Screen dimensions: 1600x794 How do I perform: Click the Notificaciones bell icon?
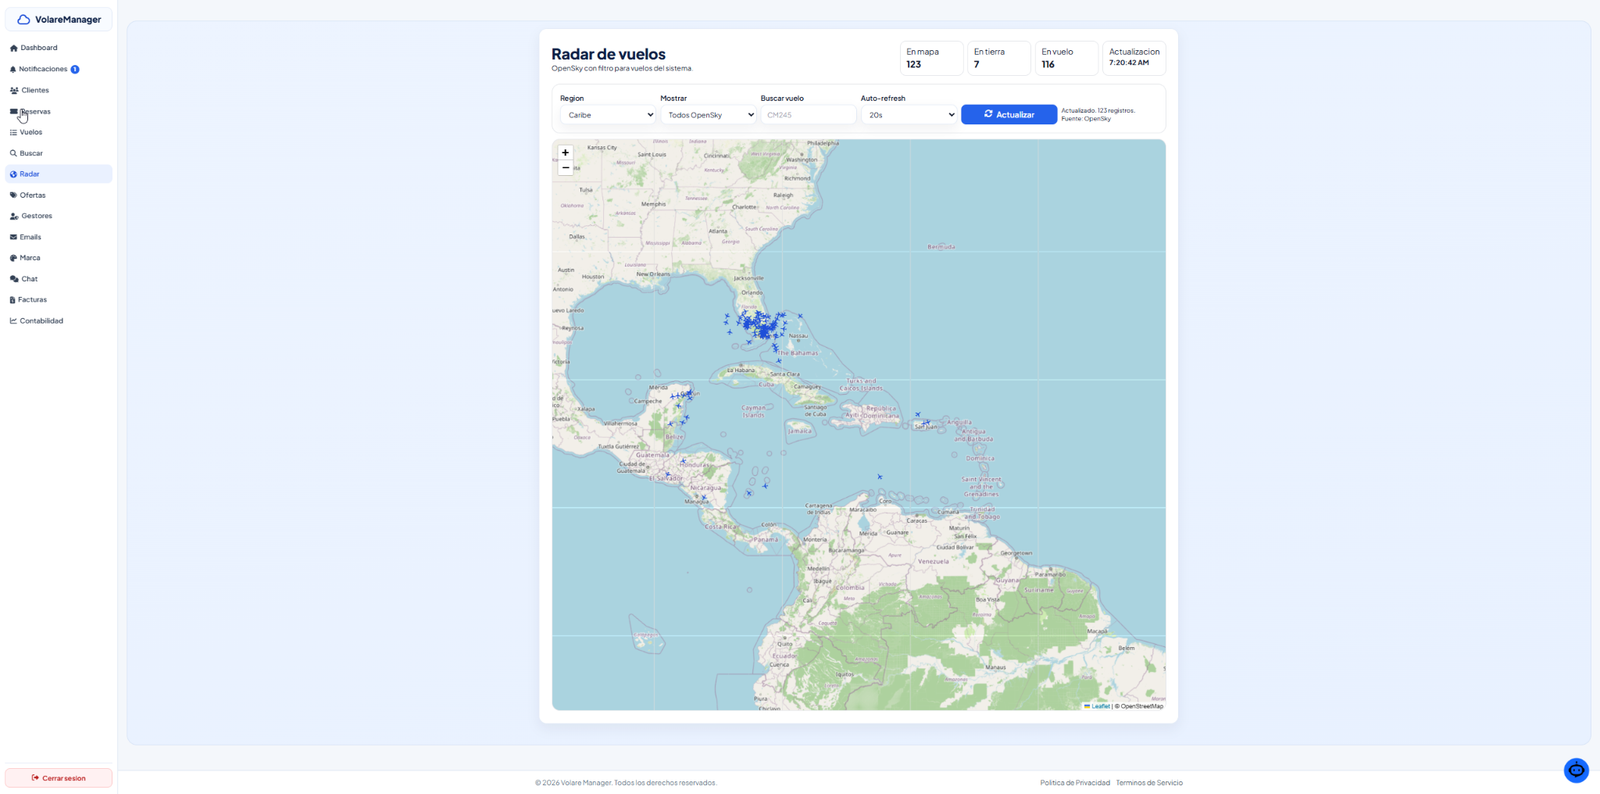13,69
